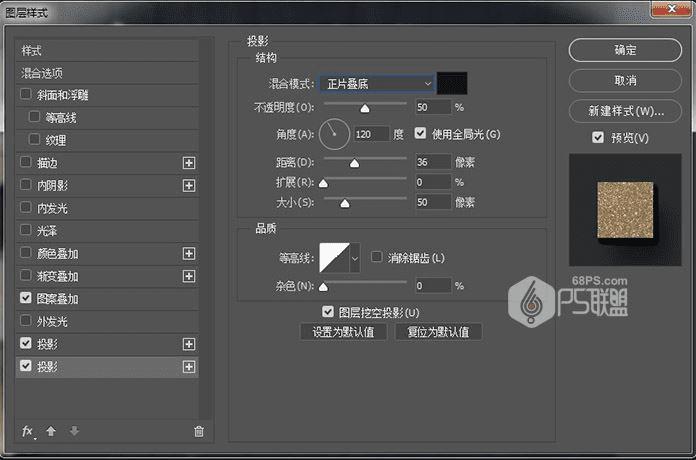Select 样式 in the left list

tap(107, 51)
